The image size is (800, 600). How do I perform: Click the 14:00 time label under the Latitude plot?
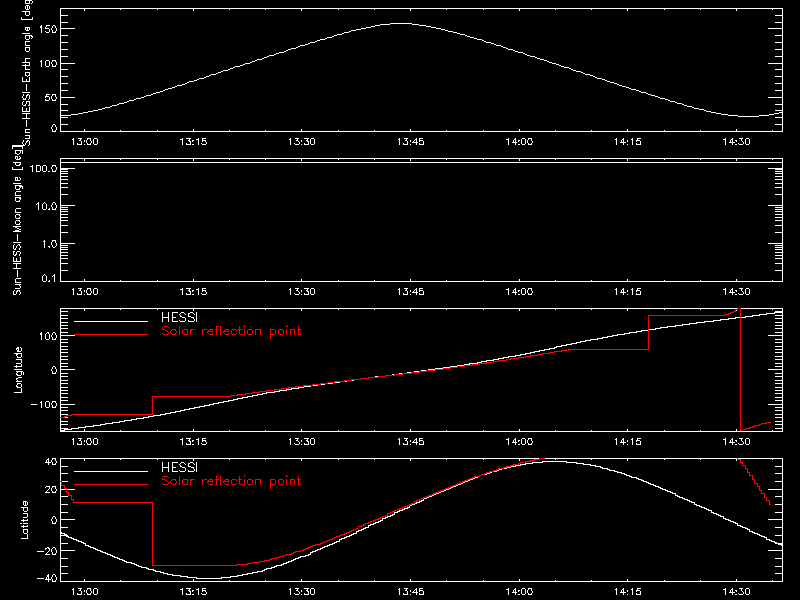tap(519, 592)
